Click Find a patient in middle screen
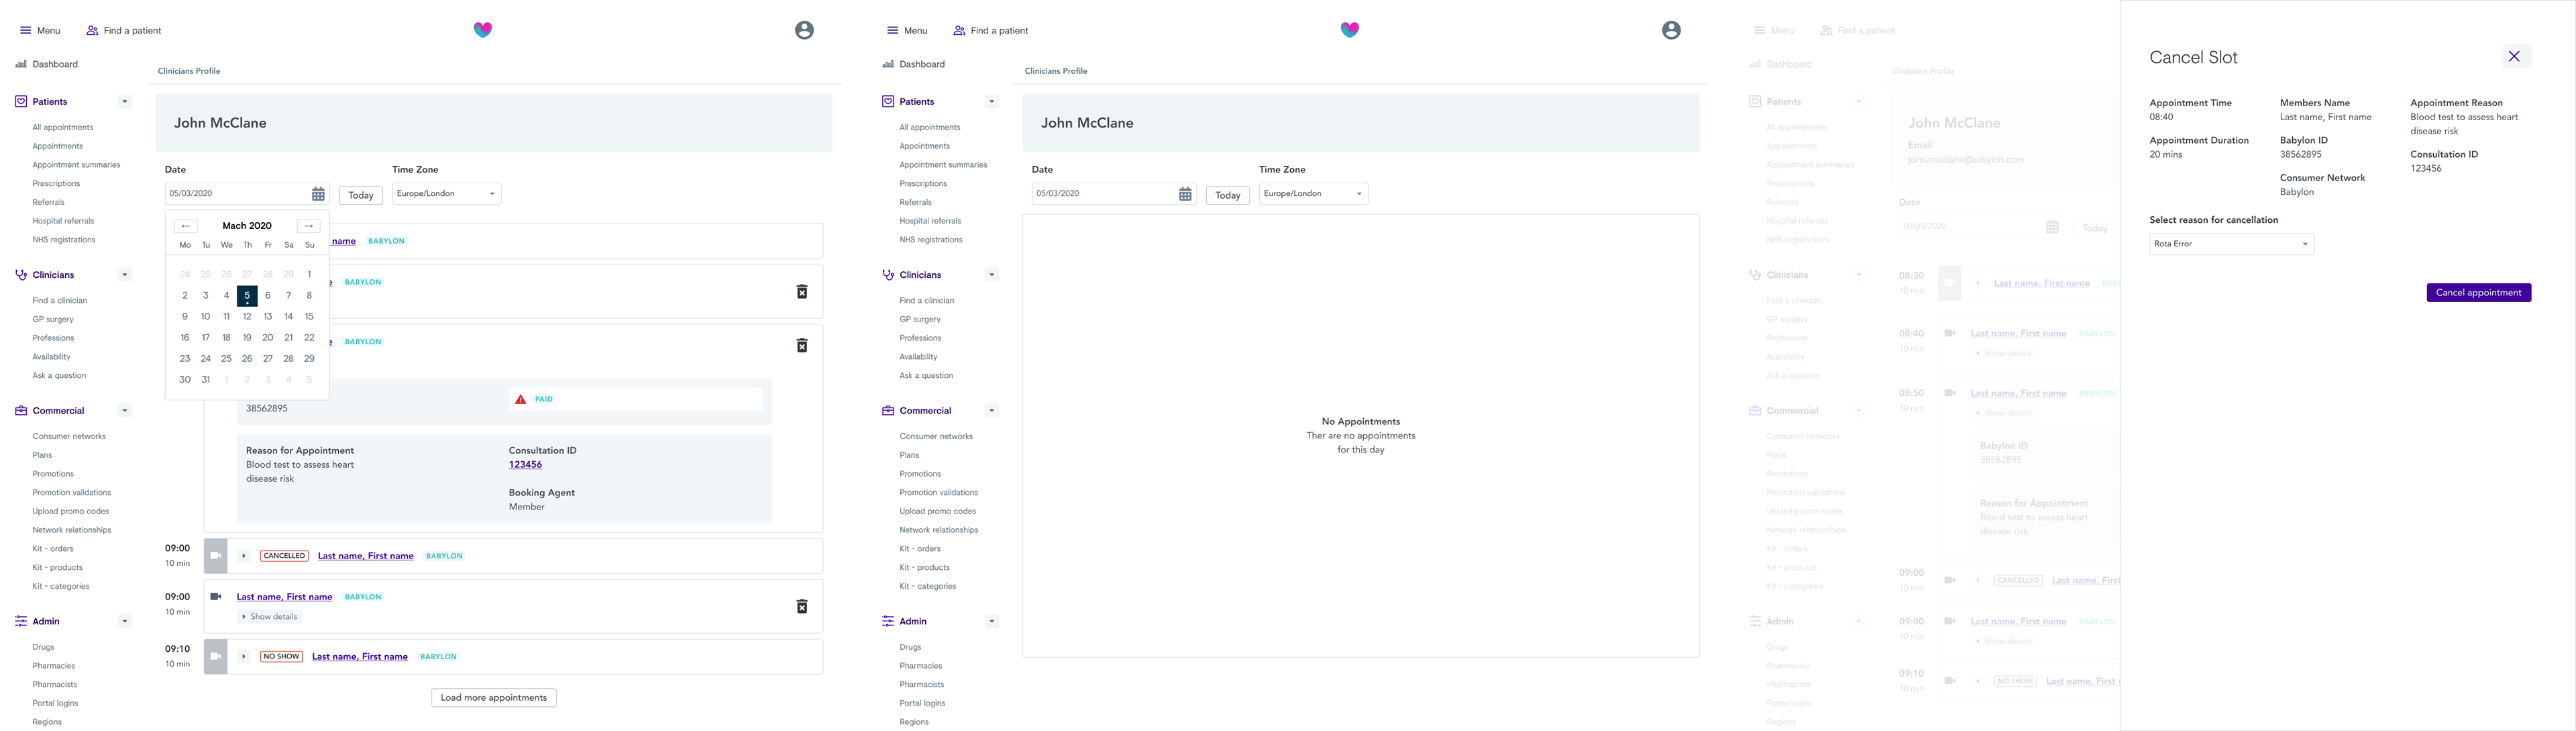 (999, 30)
